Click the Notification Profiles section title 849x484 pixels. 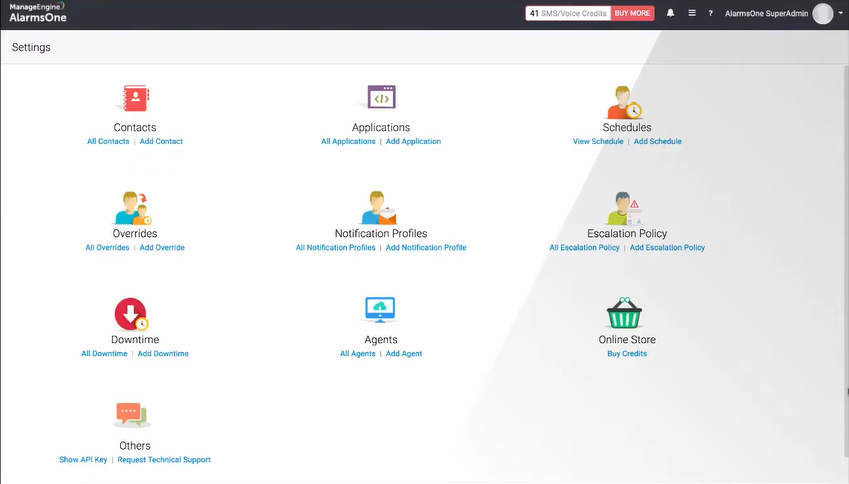tap(381, 233)
